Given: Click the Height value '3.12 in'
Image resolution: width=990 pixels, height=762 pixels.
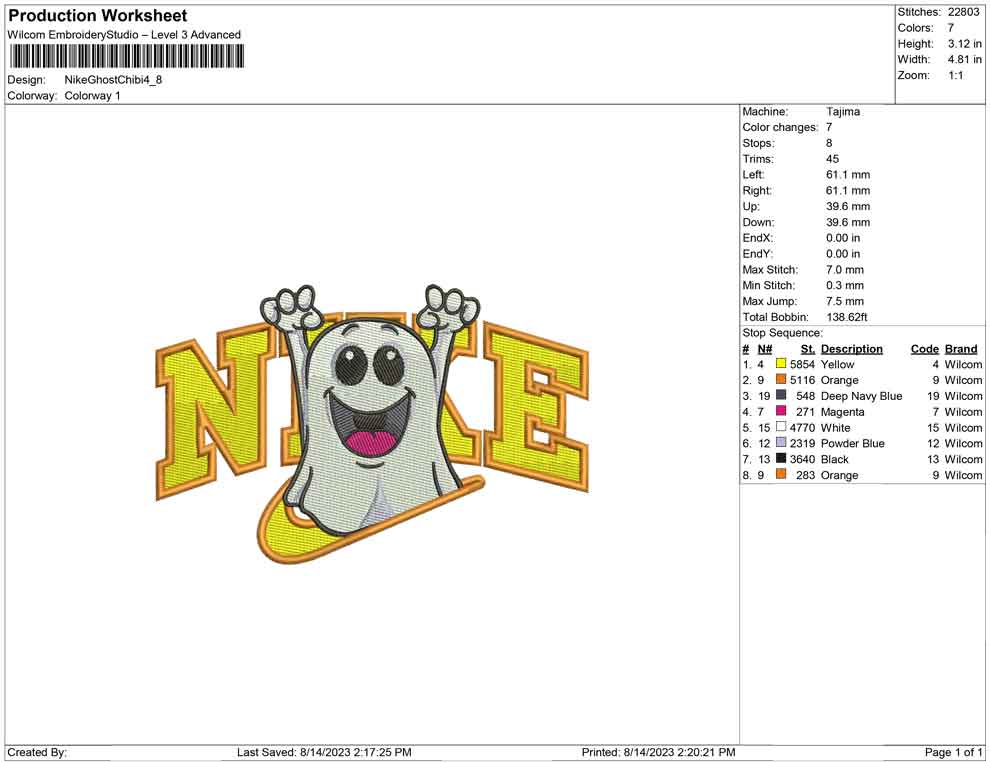Looking at the screenshot, I should [965, 44].
